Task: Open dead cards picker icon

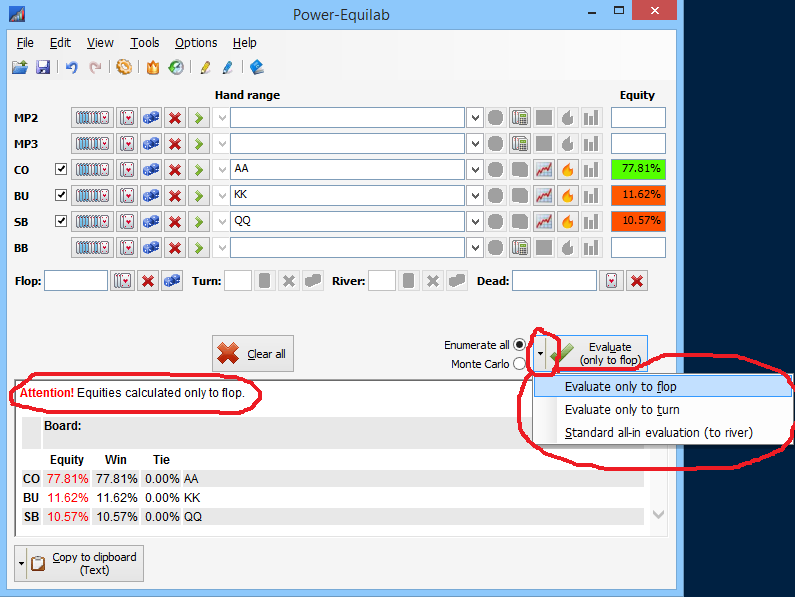Action: tap(611, 280)
